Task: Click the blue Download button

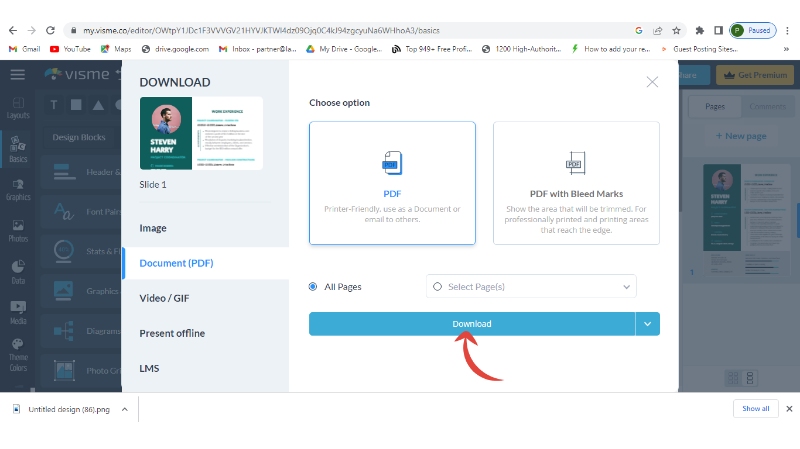Action: pos(471,324)
